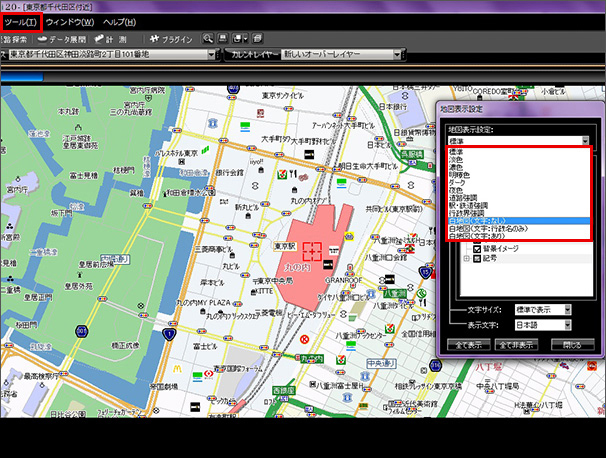Open the ヘルプ(H) menu
Viewport: 606px width, 458px height.
[119, 22]
